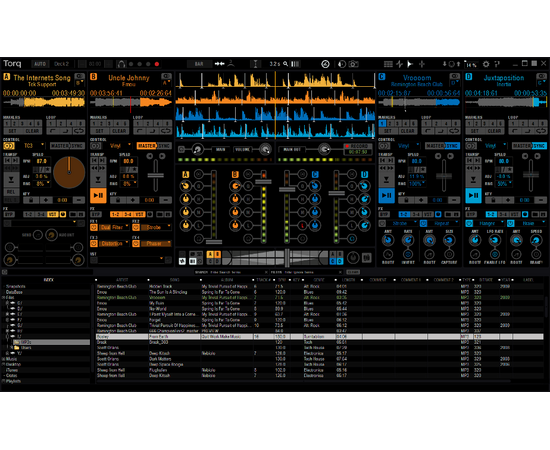This screenshot has width=550, height=450.
Task: Click the play/pause button on Deck B
Action: coord(98,195)
